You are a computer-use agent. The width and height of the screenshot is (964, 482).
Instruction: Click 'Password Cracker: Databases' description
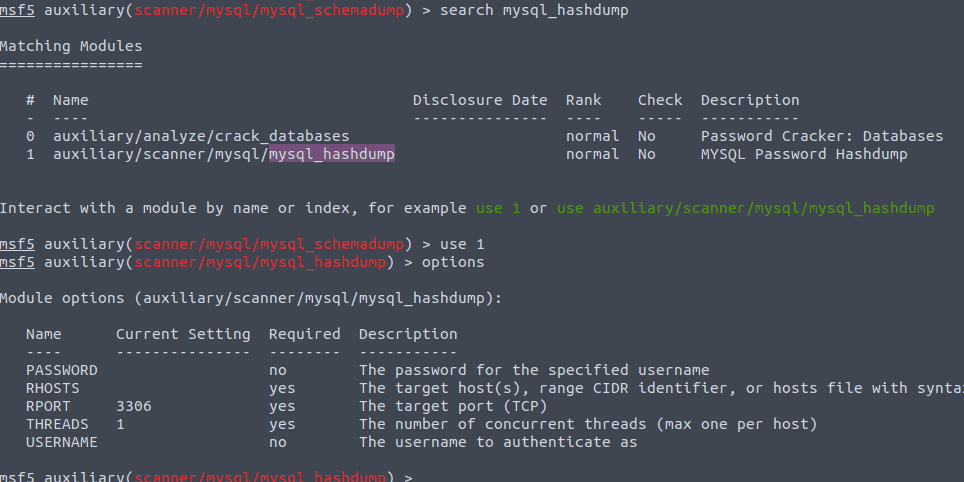[822, 136]
